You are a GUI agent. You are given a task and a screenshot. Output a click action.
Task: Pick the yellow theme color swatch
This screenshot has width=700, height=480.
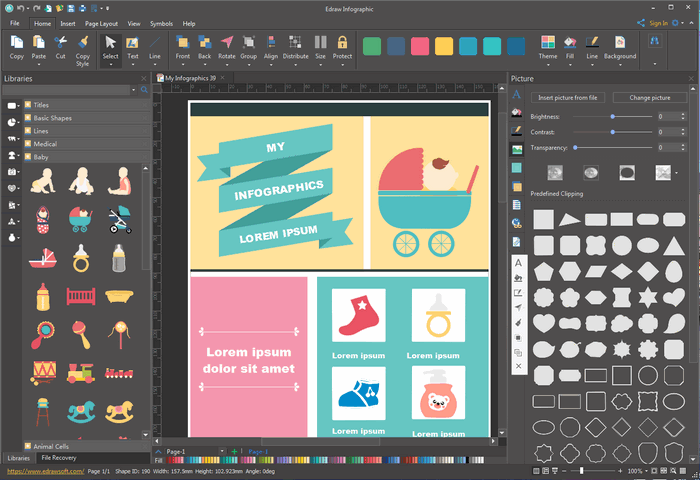[443, 46]
